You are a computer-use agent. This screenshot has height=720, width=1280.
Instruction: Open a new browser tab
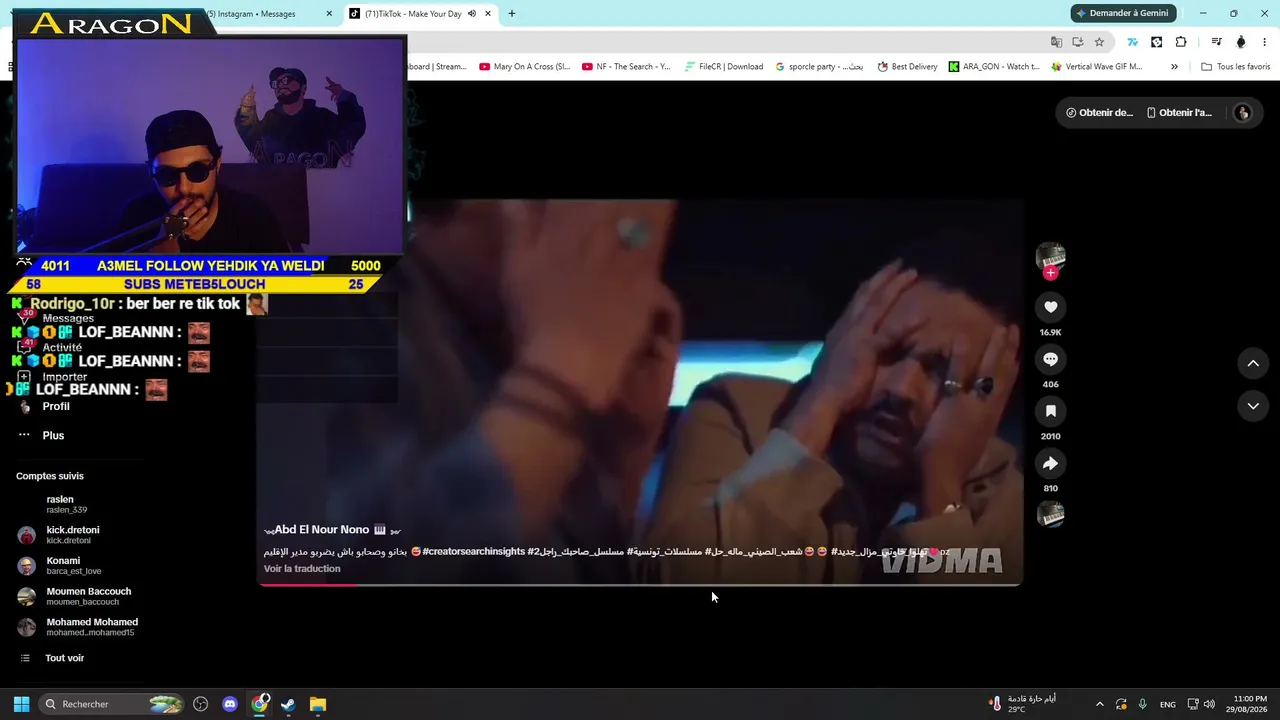click(512, 14)
